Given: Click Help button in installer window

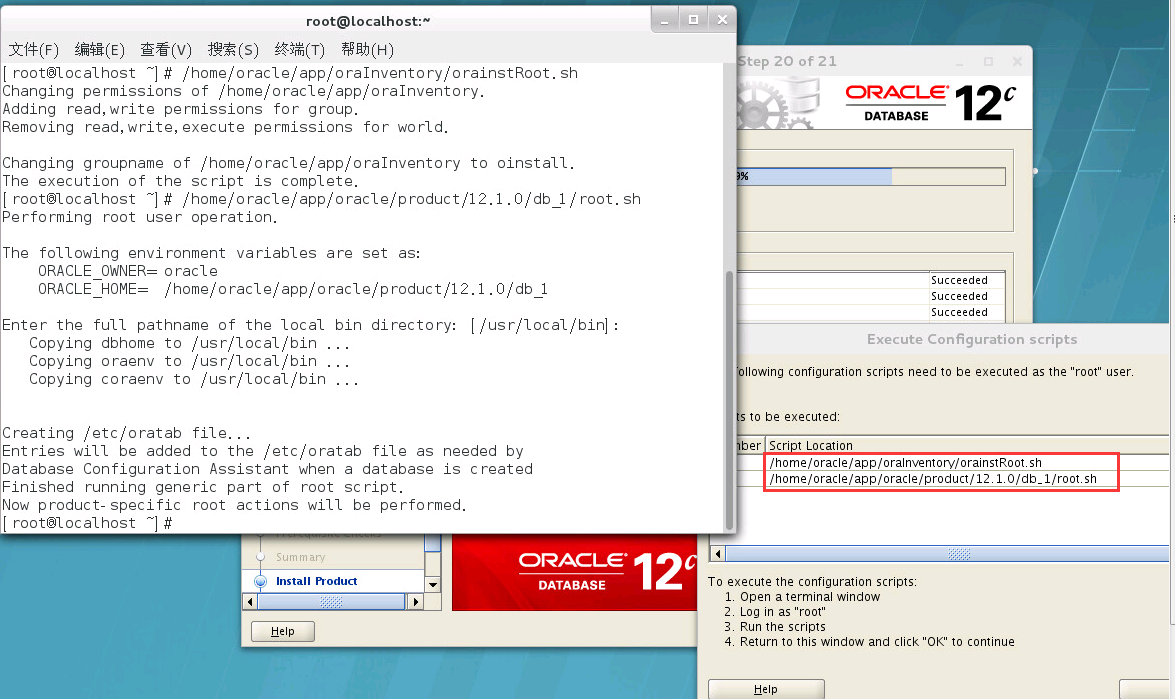Looking at the screenshot, I should [283, 632].
